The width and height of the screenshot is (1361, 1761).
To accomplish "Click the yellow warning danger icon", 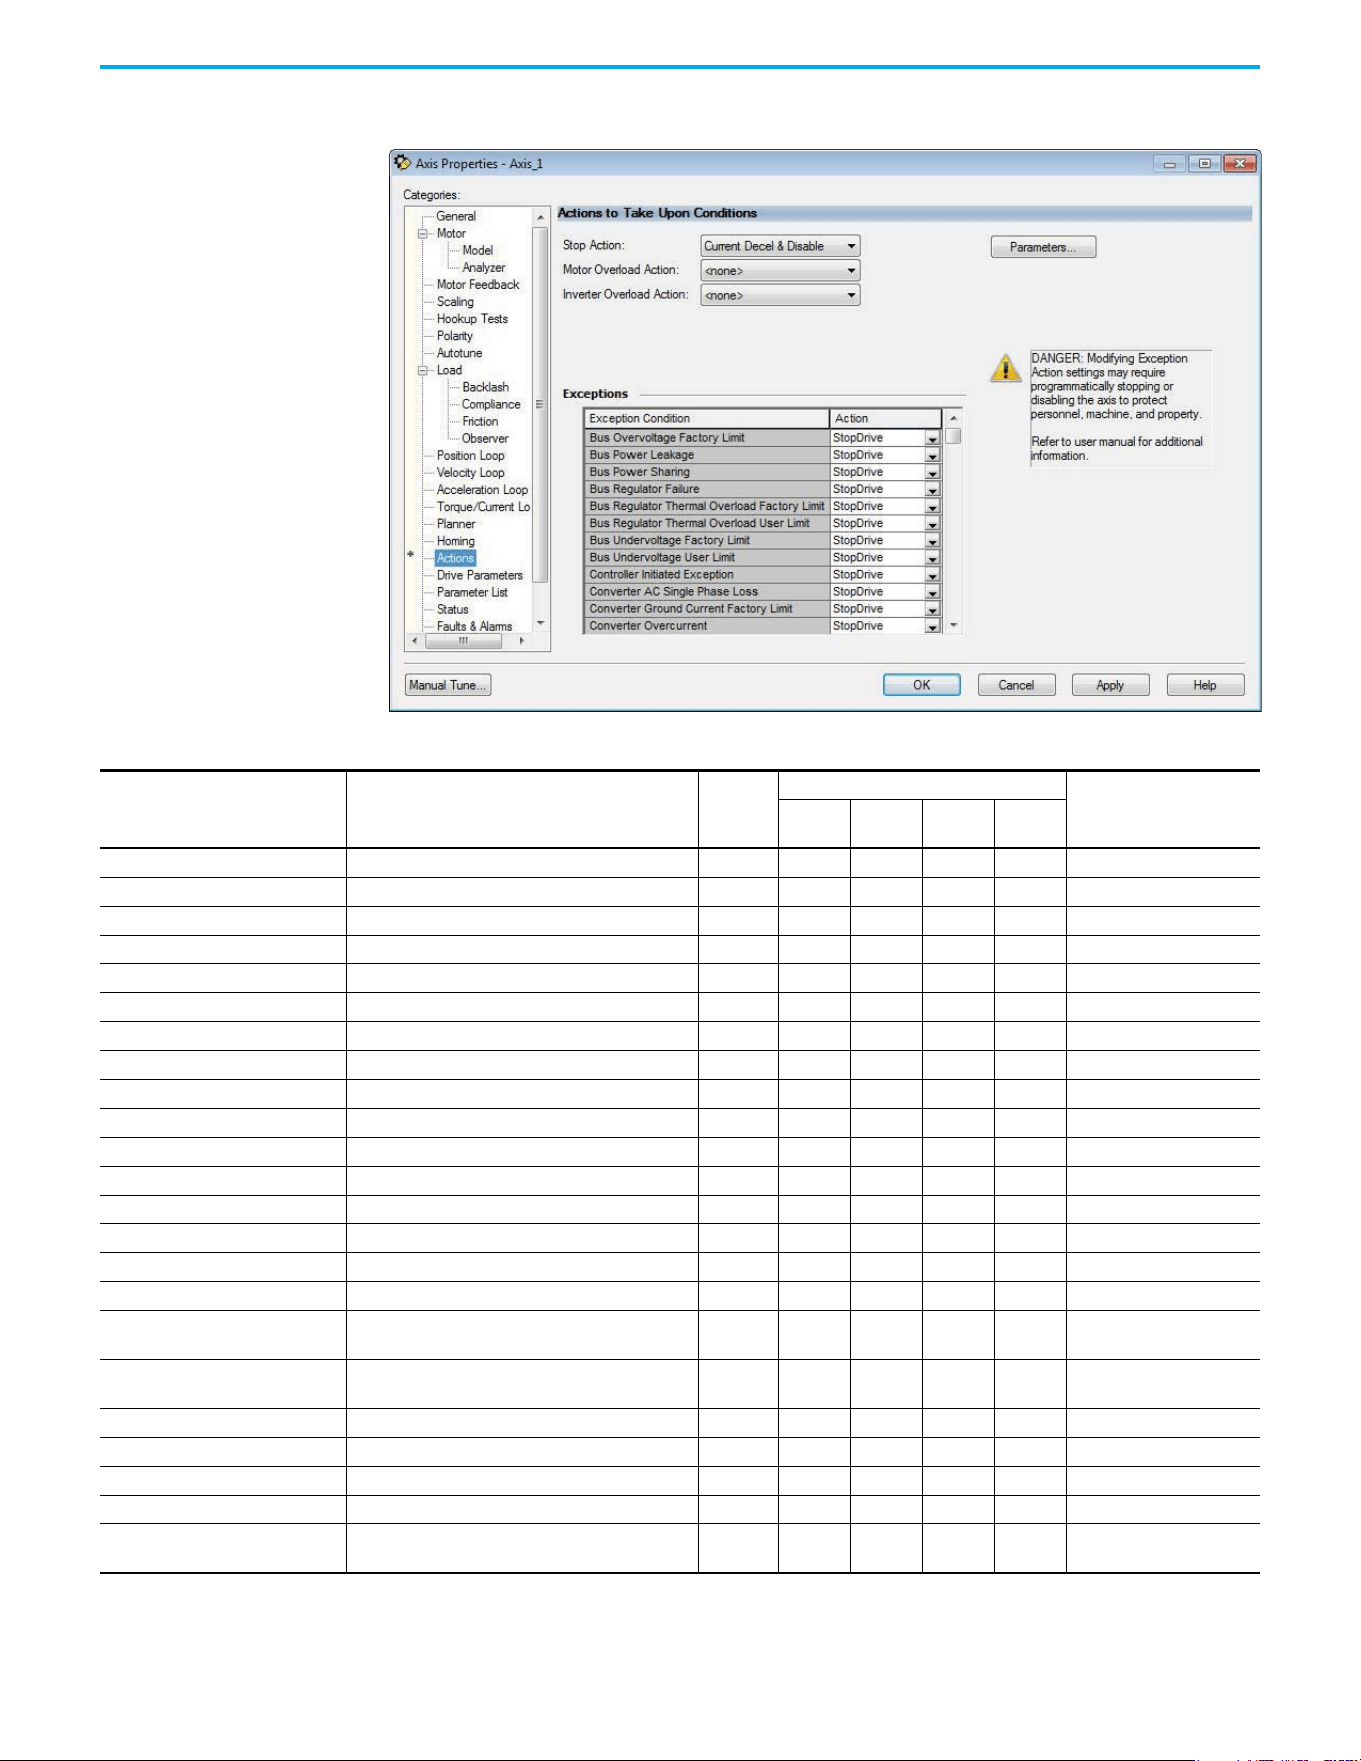I will click(x=1005, y=367).
